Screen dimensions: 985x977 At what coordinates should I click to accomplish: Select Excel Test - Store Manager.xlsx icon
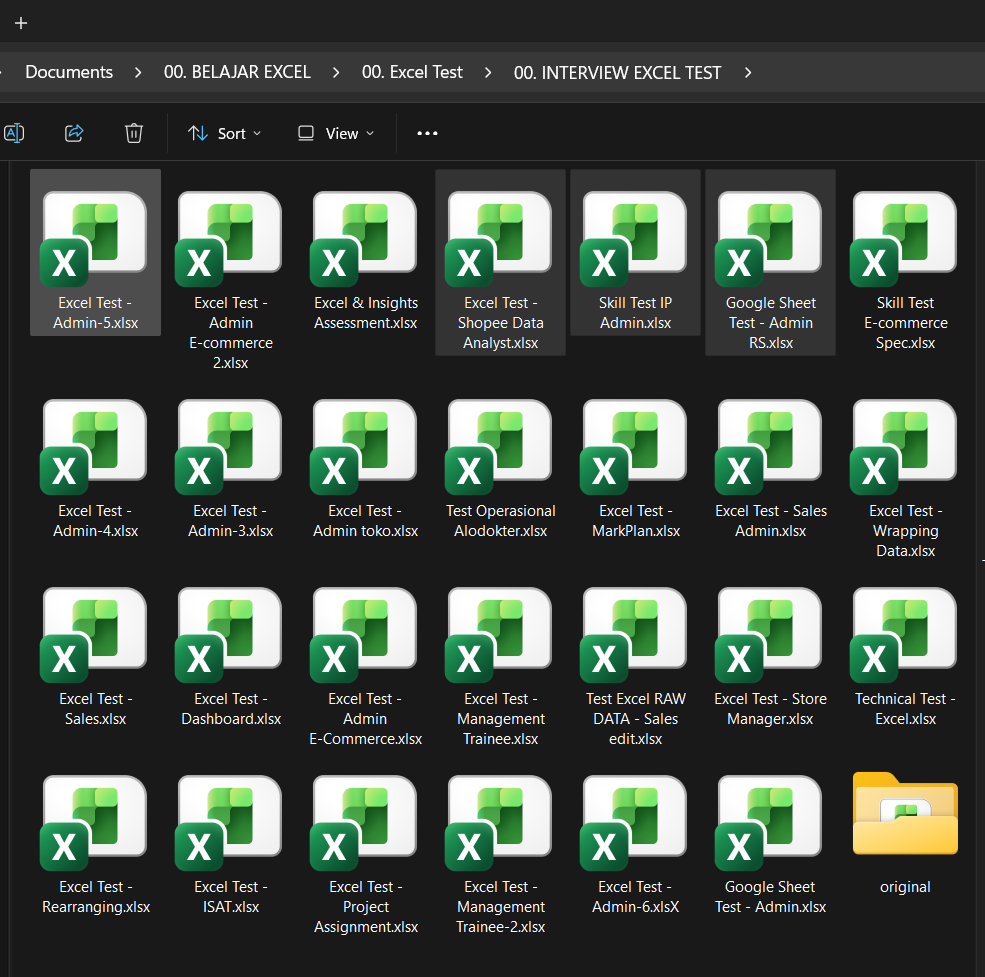point(770,635)
